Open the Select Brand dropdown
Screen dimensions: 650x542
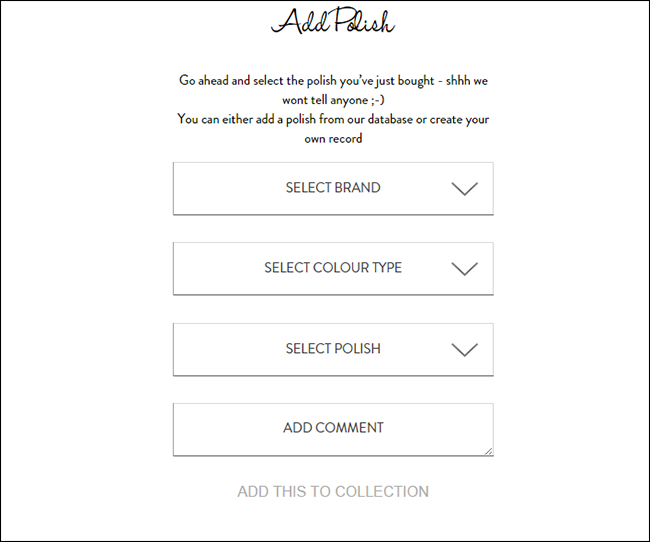click(333, 188)
